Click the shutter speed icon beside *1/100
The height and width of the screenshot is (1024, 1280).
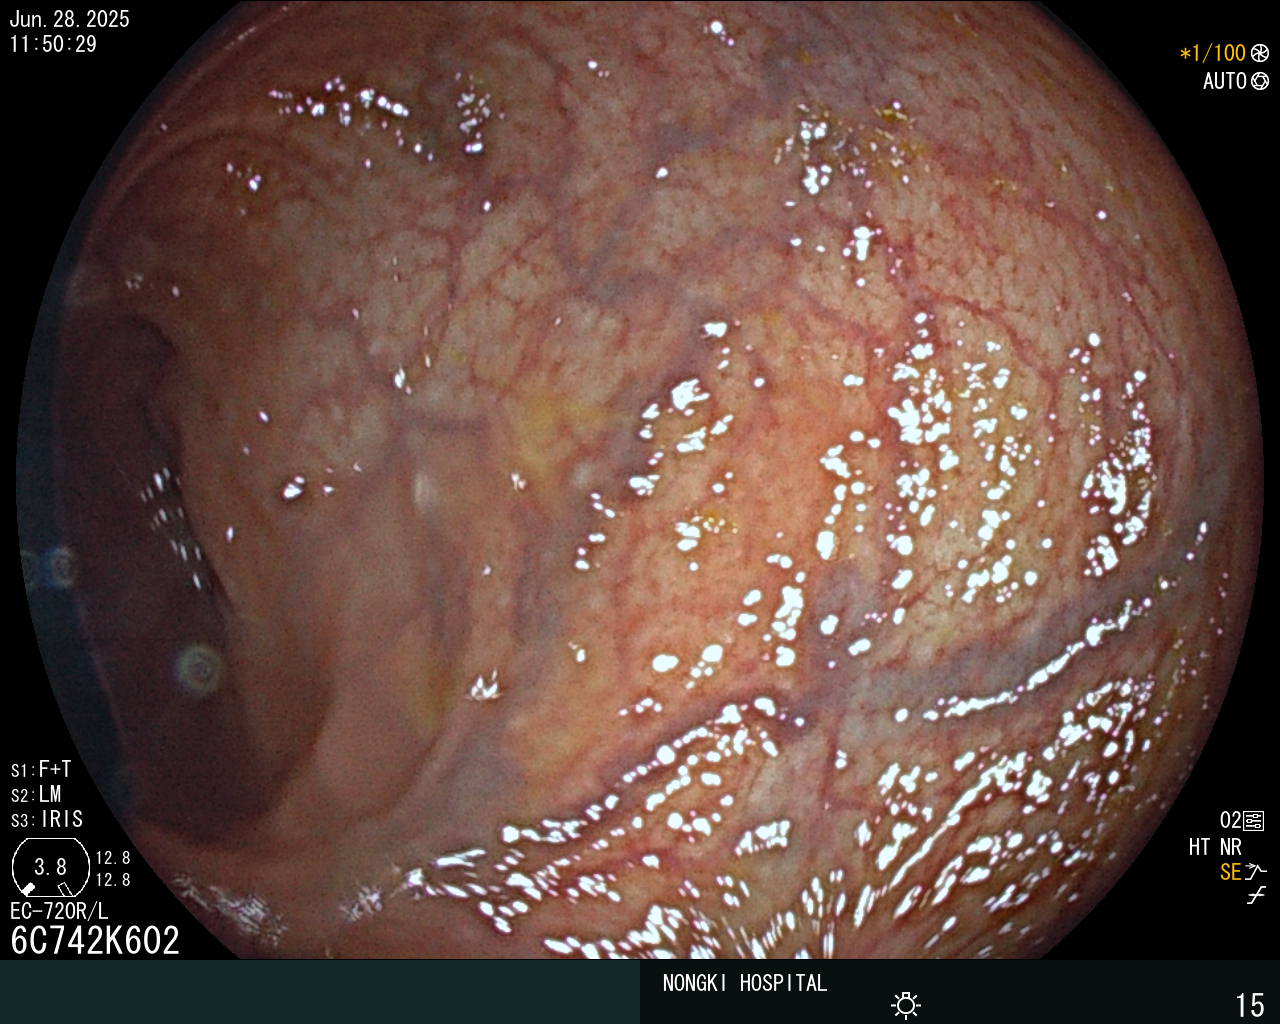pos(1260,53)
